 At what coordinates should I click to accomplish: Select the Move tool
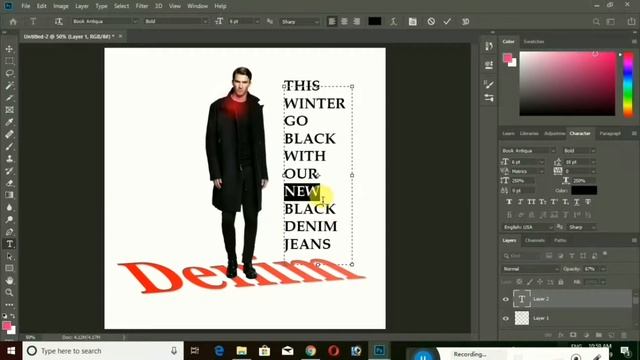(9, 49)
